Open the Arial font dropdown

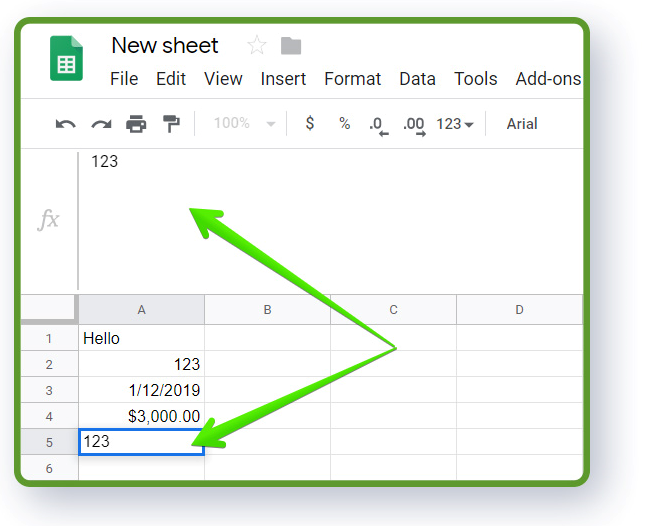(522, 124)
